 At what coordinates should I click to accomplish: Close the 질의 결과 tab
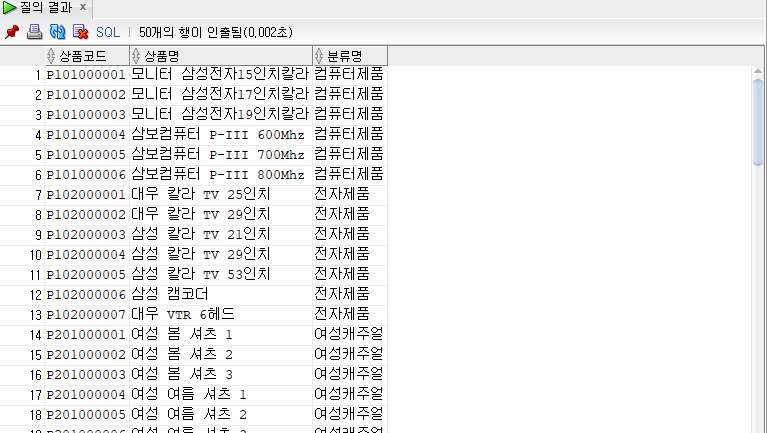point(83,7)
